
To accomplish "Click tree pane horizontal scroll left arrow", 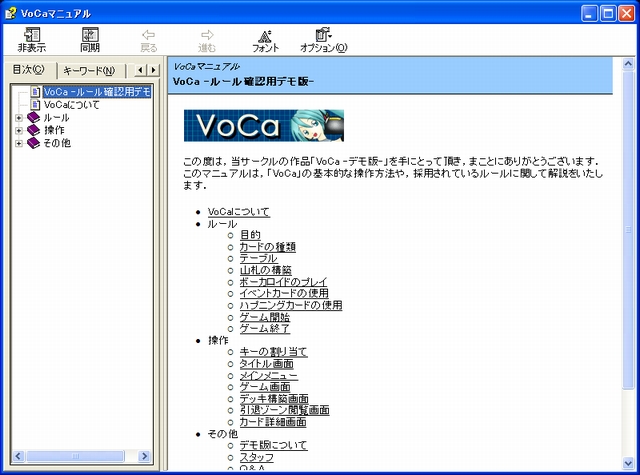I will point(18,456).
